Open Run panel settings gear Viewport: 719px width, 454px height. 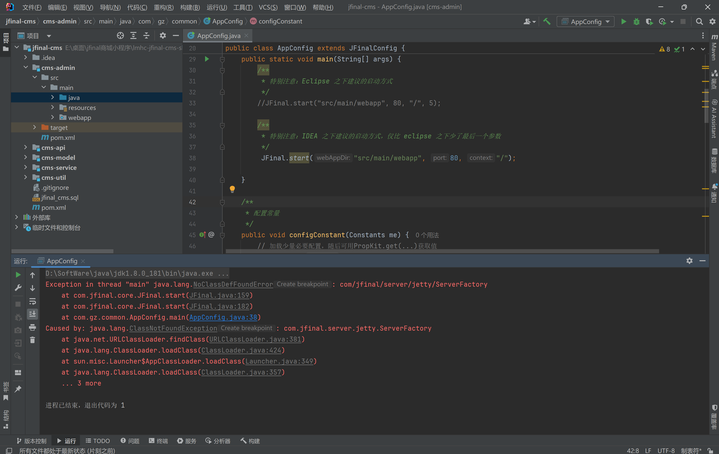click(x=689, y=260)
